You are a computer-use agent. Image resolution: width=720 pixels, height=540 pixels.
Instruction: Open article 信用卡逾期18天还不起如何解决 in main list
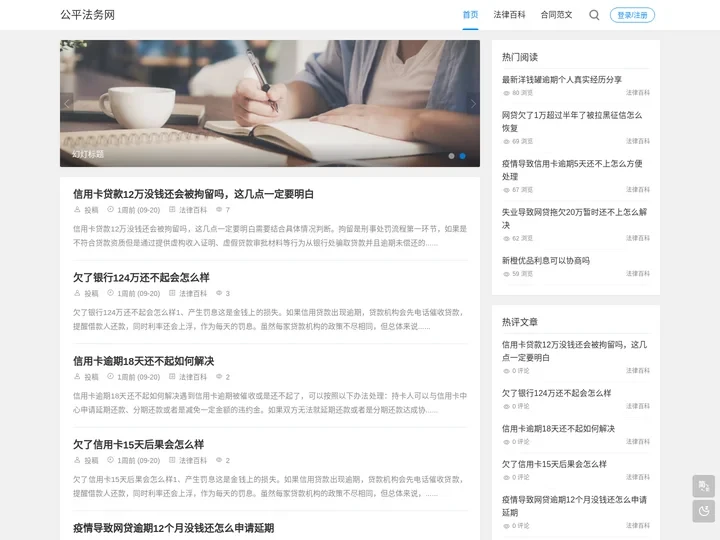143,361
